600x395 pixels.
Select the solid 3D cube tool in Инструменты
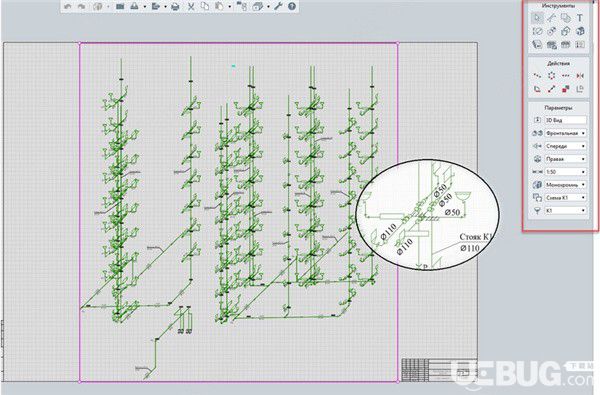(x=580, y=31)
